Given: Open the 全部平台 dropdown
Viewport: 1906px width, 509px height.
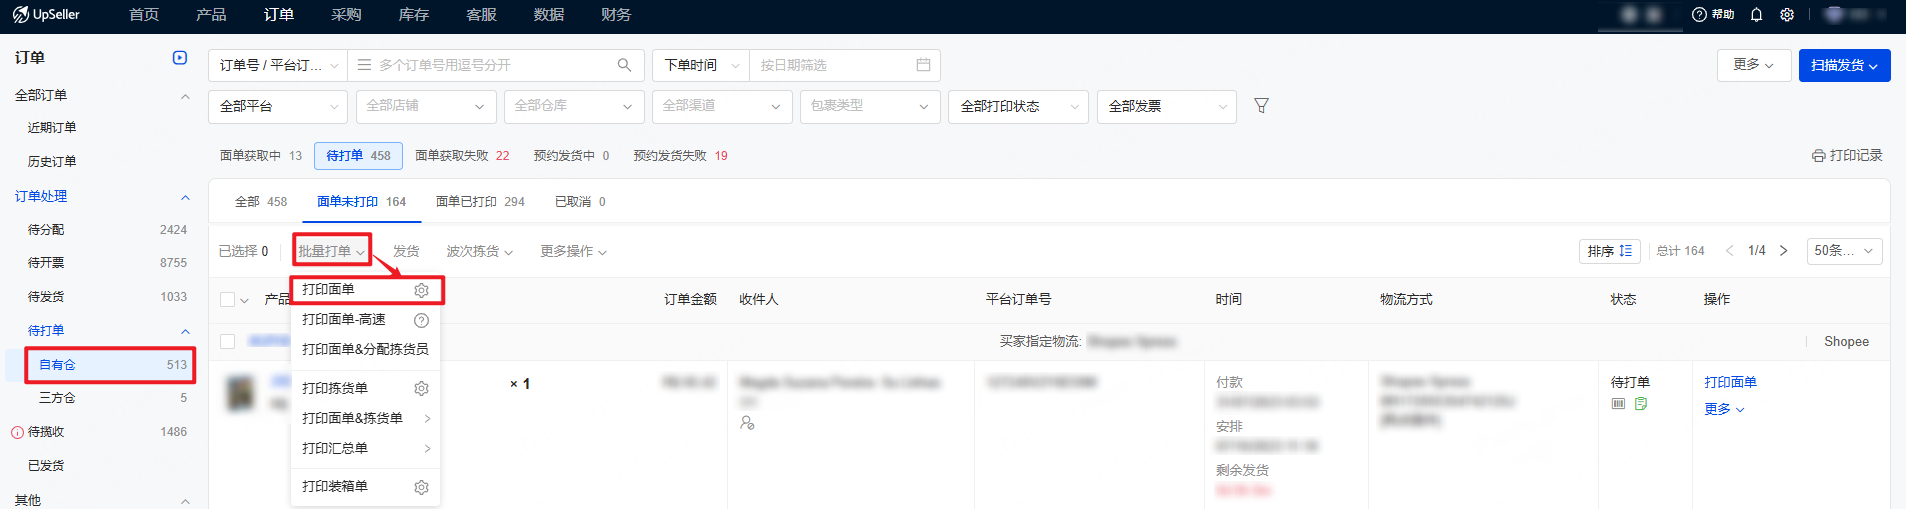Looking at the screenshot, I should (x=277, y=106).
